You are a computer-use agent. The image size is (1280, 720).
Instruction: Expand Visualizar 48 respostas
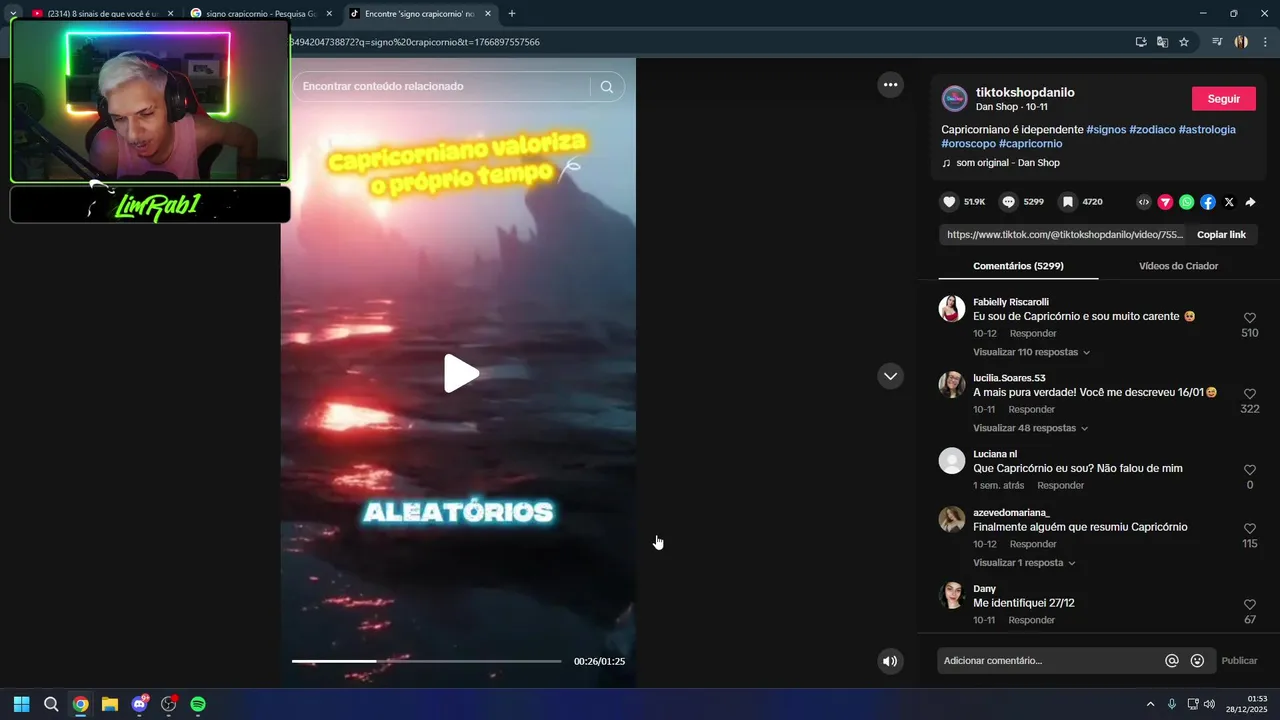(x=1030, y=428)
